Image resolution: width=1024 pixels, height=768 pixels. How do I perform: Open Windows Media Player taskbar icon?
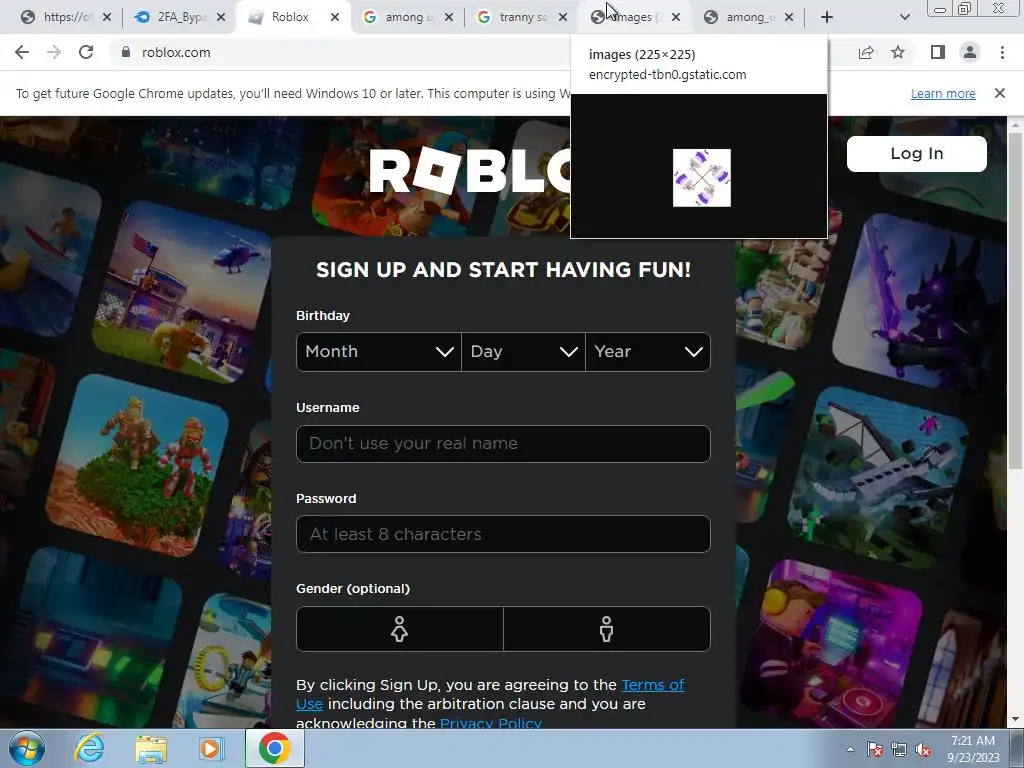click(x=211, y=748)
